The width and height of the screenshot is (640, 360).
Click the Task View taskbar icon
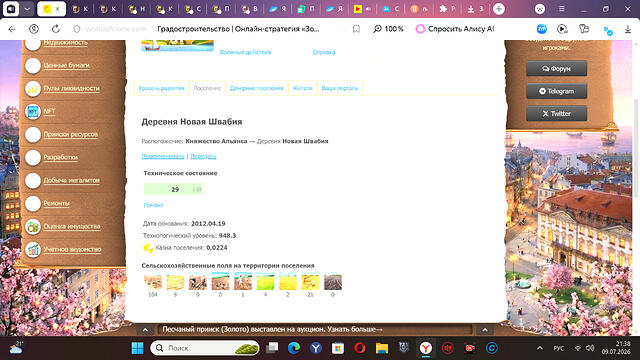click(x=272, y=348)
